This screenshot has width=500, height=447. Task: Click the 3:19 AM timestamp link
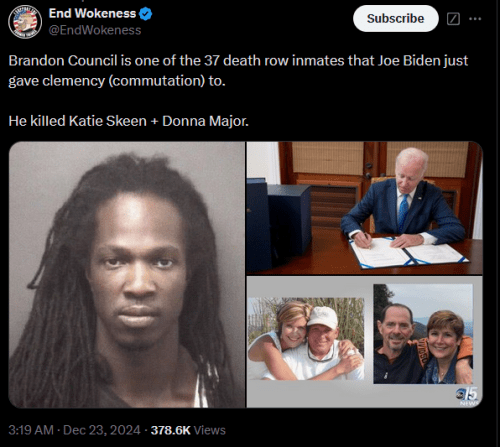(31, 430)
